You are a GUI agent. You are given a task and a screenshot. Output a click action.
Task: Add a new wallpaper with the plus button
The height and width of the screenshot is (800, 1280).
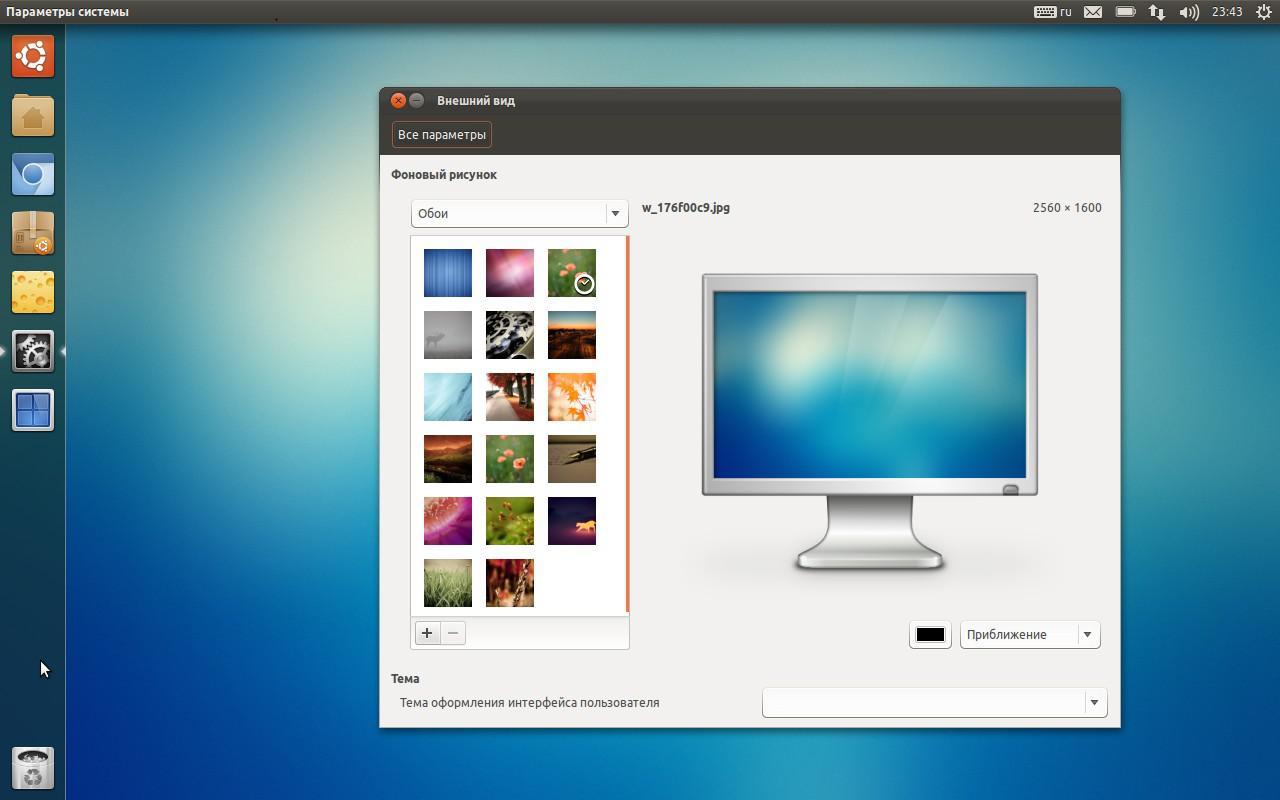point(427,632)
